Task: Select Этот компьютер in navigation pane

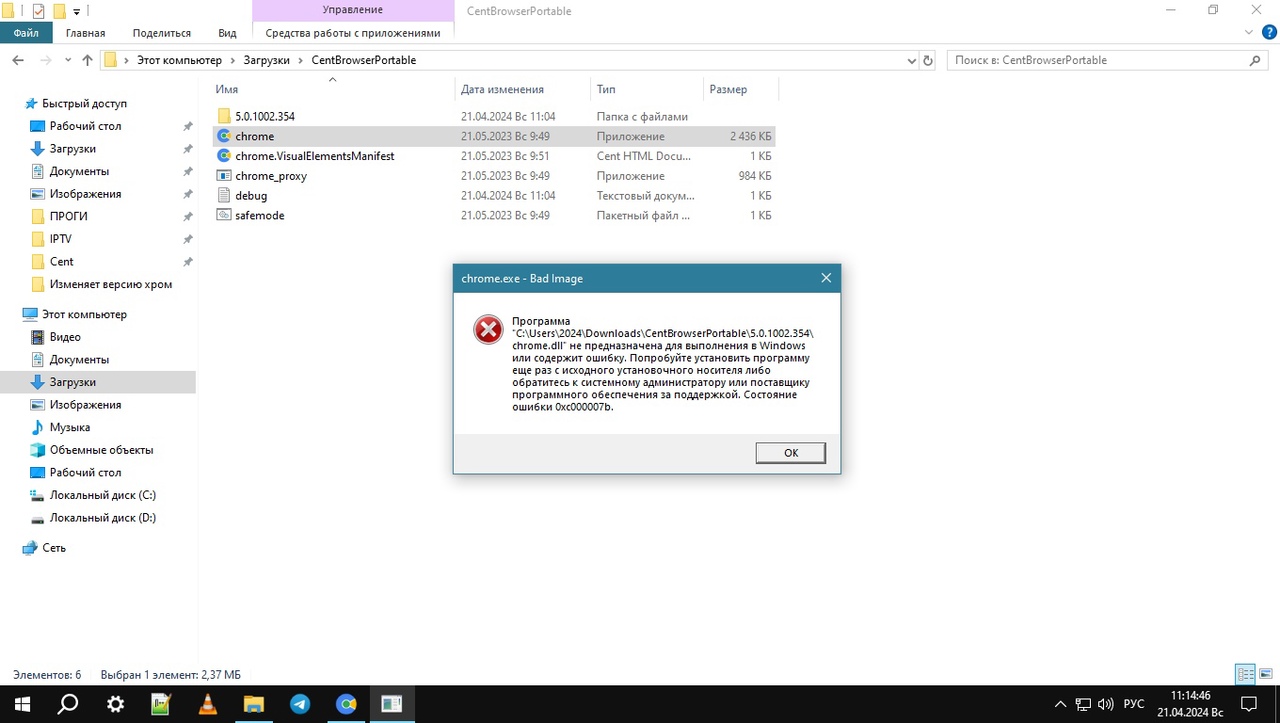Action: click(x=84, y=314)
